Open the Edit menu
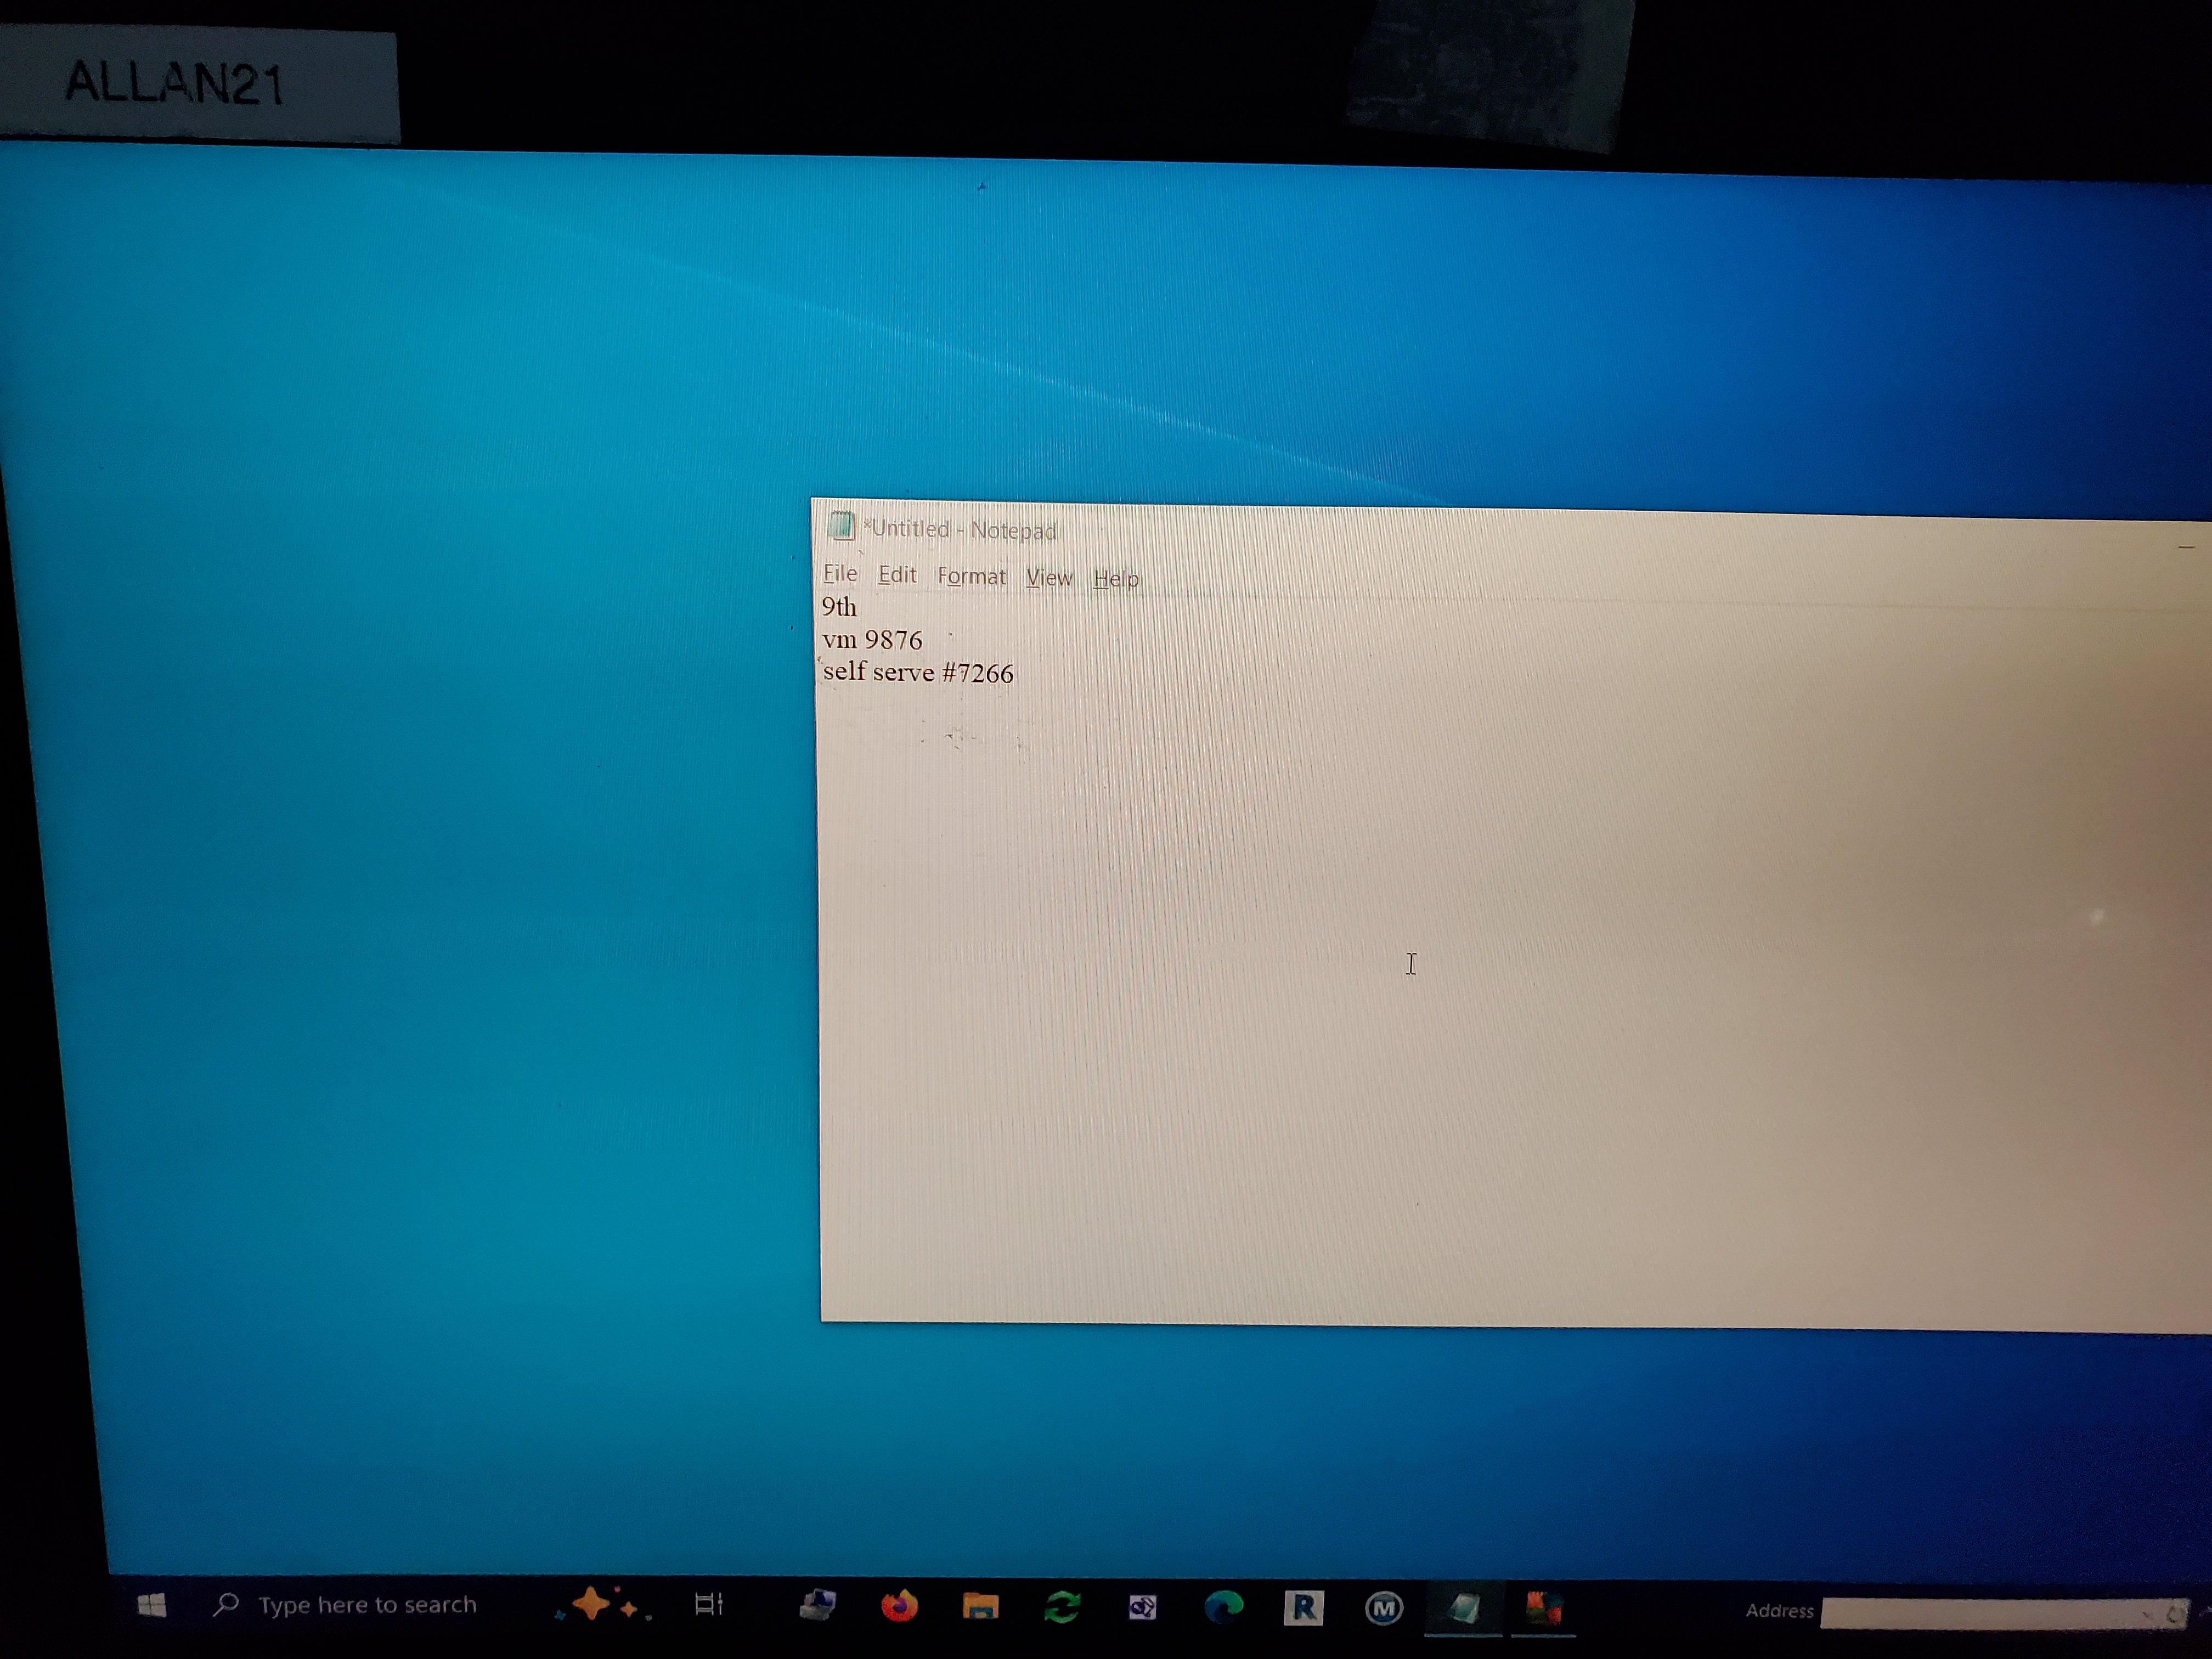The image size is (2212, 1659). (896, 574)
